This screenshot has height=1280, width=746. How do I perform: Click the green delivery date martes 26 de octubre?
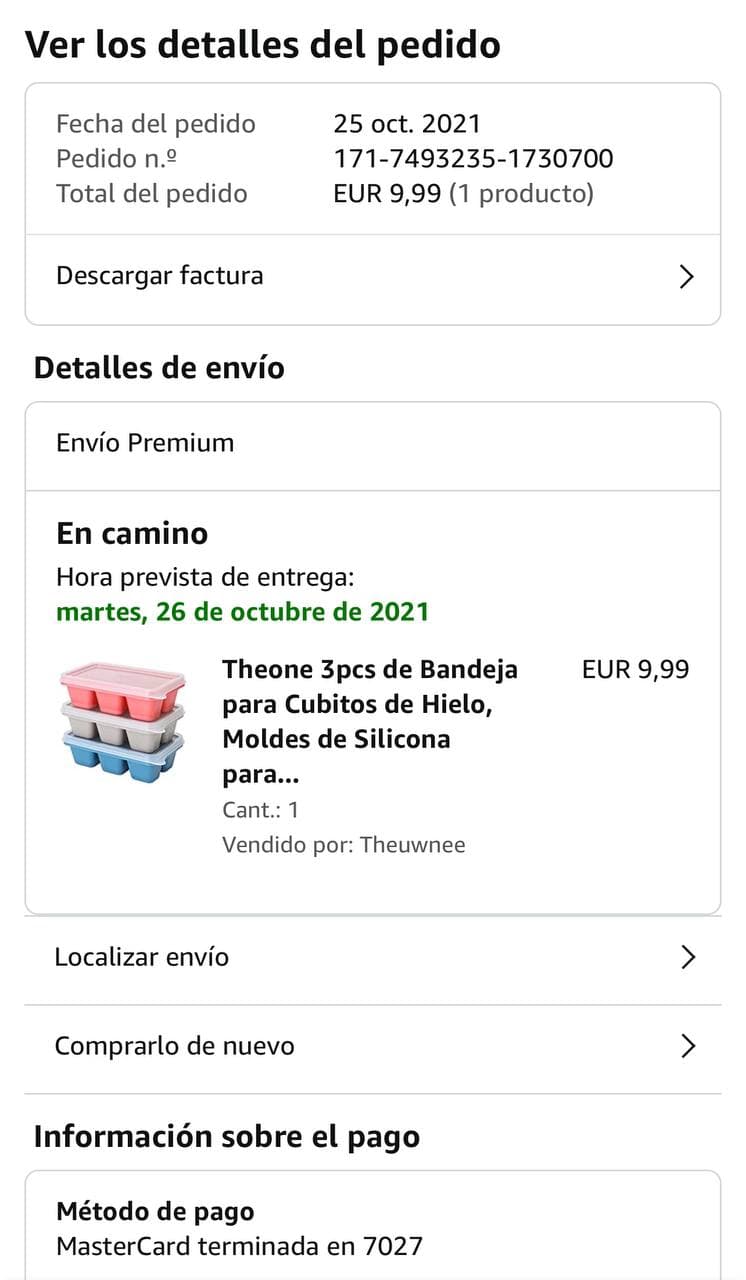click(x=242, y=611)
